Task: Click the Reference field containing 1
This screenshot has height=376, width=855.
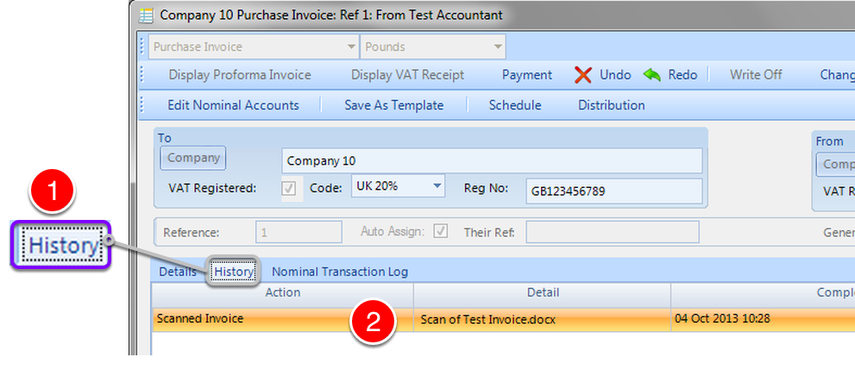Action: (299, 232)
